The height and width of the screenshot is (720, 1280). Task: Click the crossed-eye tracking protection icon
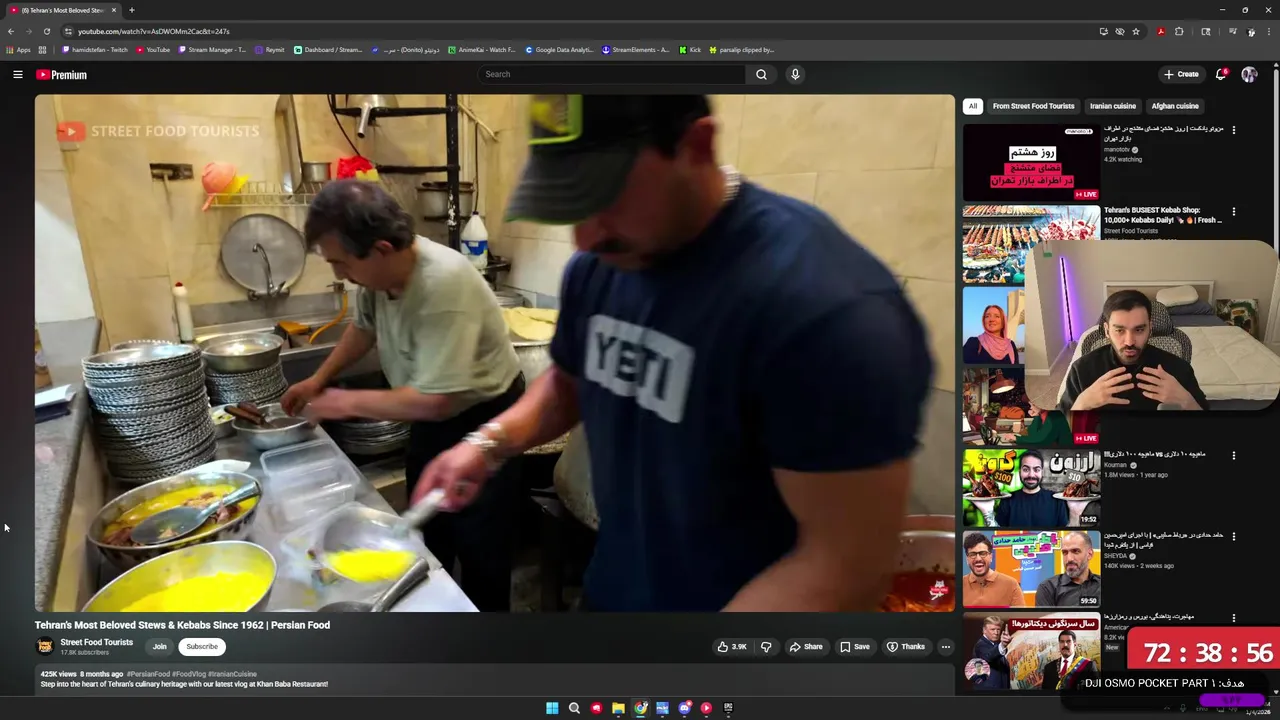pyautogui.click(x=1120, y=31)
